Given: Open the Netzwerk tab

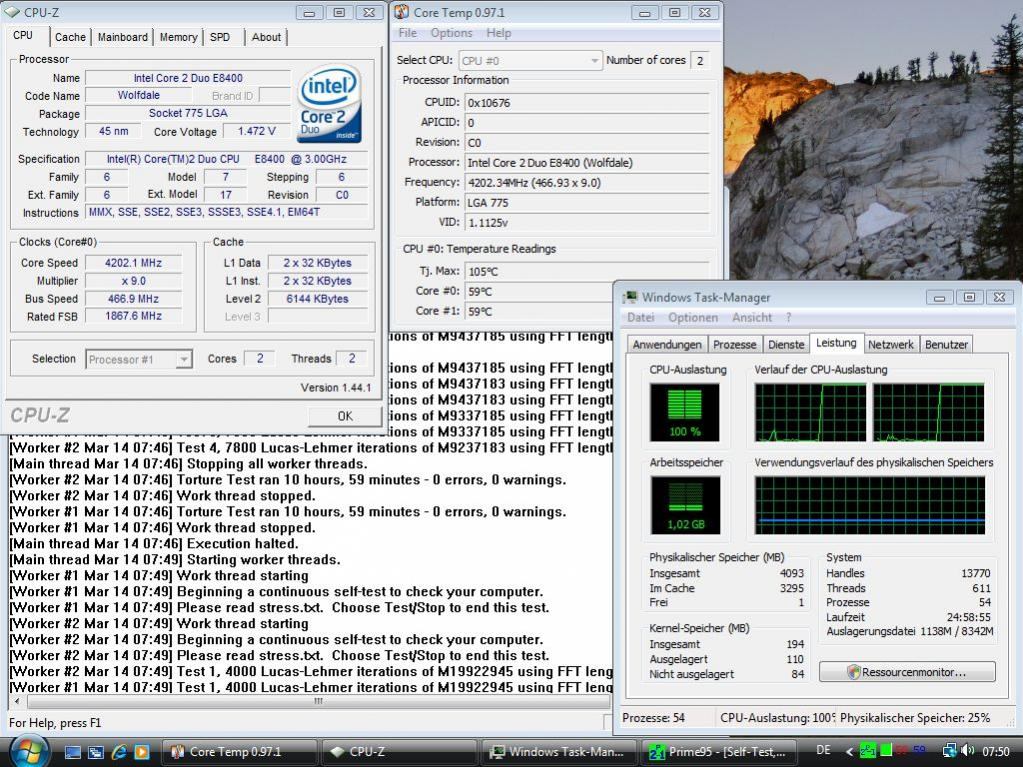Looking at the screenshot, I should click(x=891, y=344).
